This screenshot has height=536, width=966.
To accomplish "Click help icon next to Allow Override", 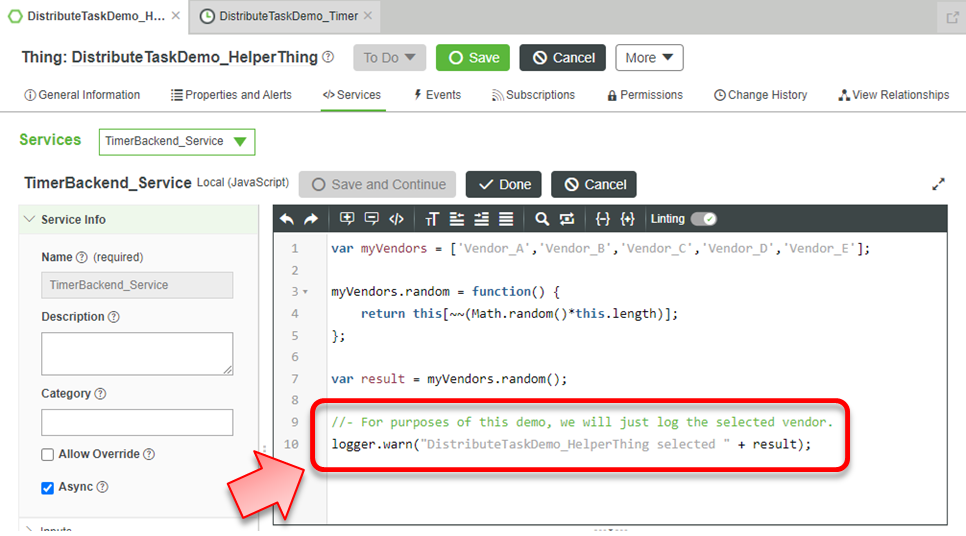I will tap(149, 454).
